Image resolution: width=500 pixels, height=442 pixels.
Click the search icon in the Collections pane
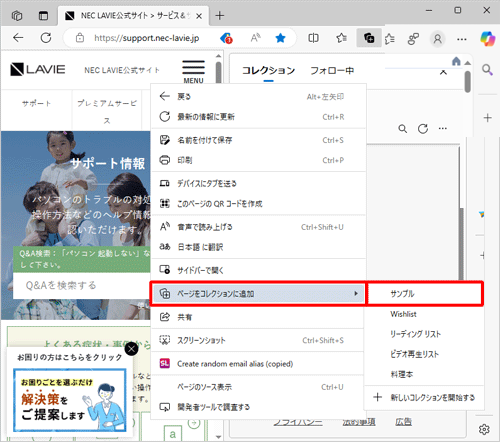point(403,129)
